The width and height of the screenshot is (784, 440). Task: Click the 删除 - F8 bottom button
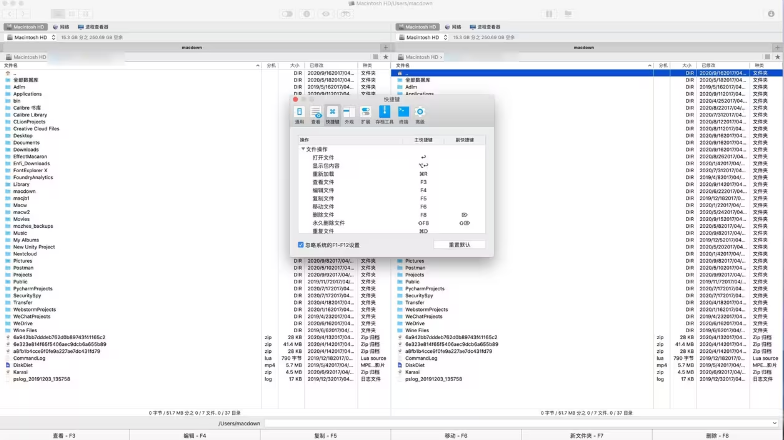click(718, 436)
